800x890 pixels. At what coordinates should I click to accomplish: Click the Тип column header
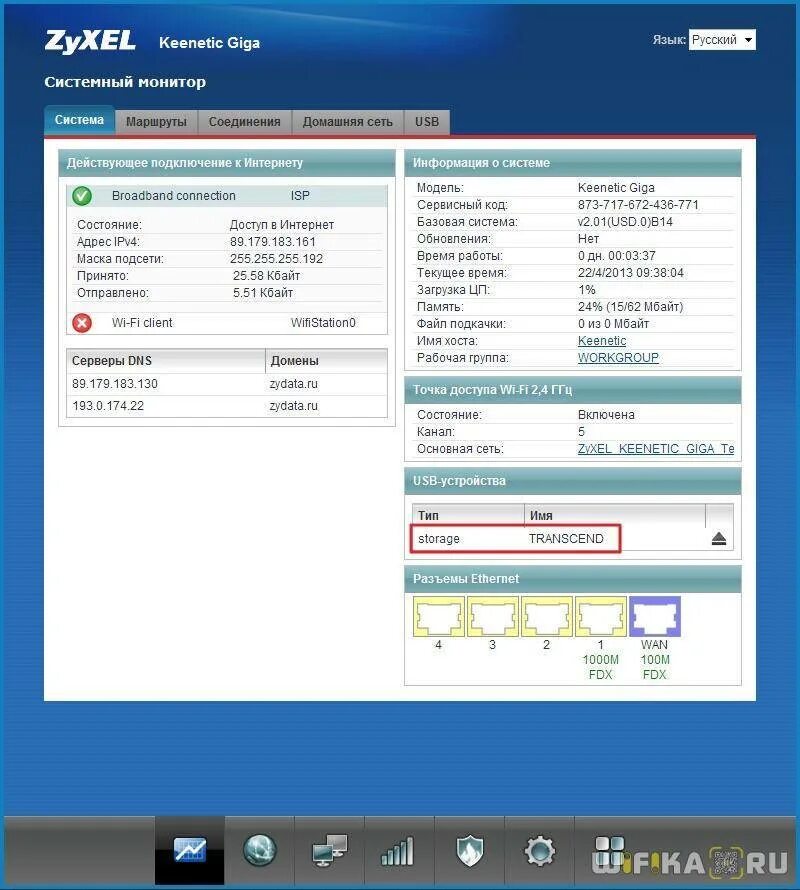(x=468, y=515)
